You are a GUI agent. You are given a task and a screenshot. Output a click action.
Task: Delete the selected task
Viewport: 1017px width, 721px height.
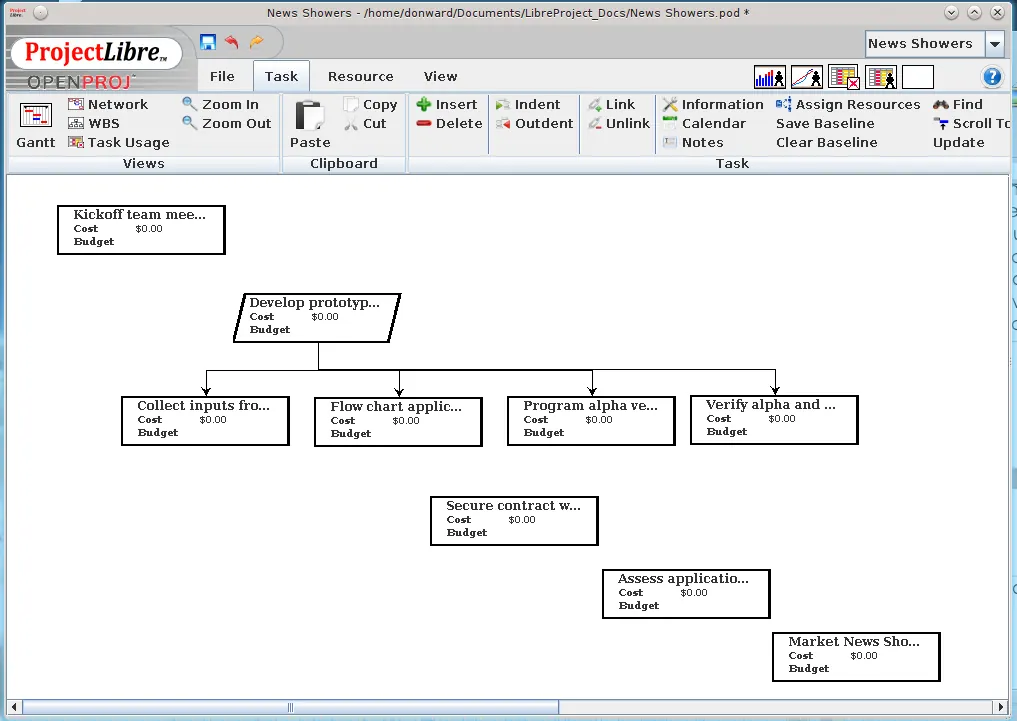449,123
